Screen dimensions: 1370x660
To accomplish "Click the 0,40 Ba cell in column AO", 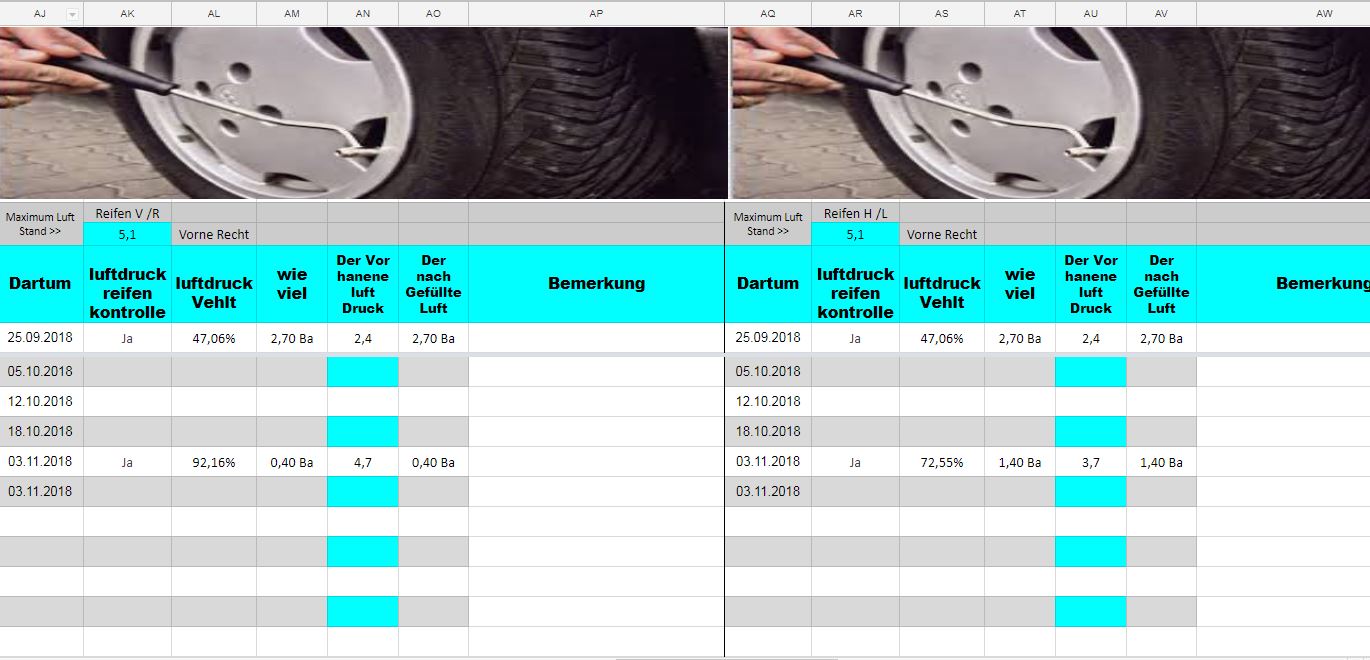I will (x=433, y=462).
